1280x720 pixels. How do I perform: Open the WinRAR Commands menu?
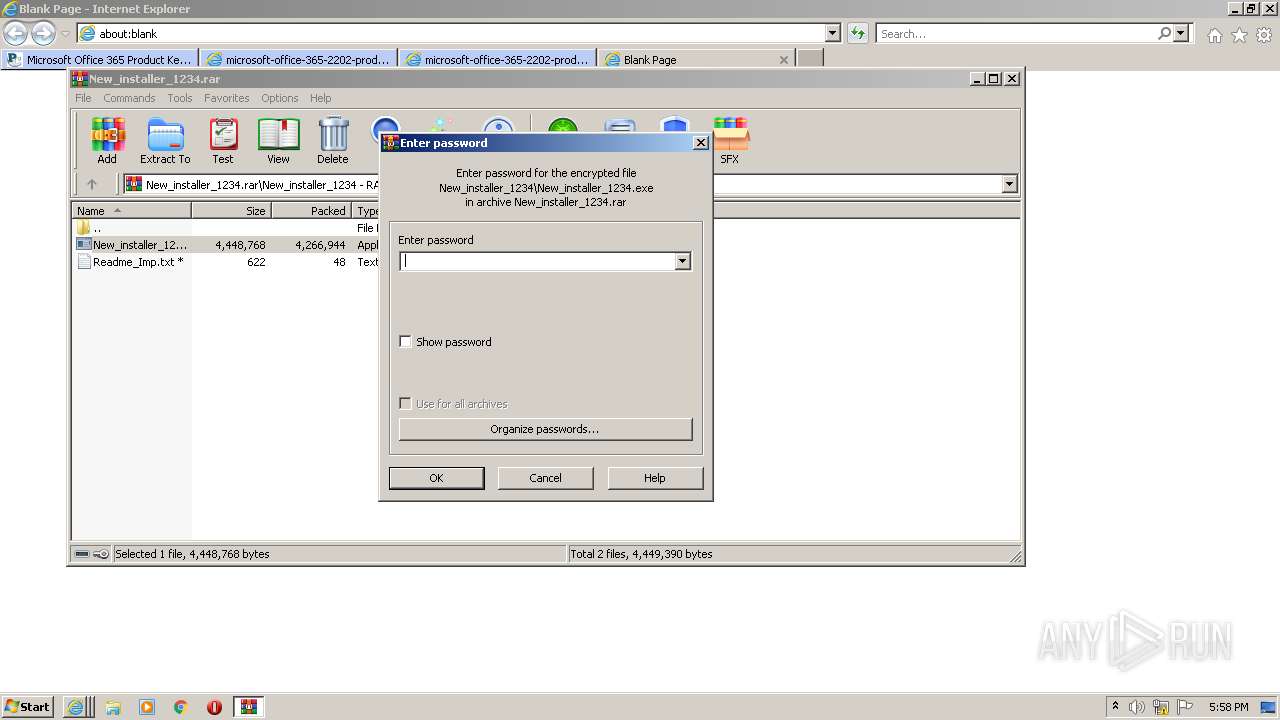[129, 98]
